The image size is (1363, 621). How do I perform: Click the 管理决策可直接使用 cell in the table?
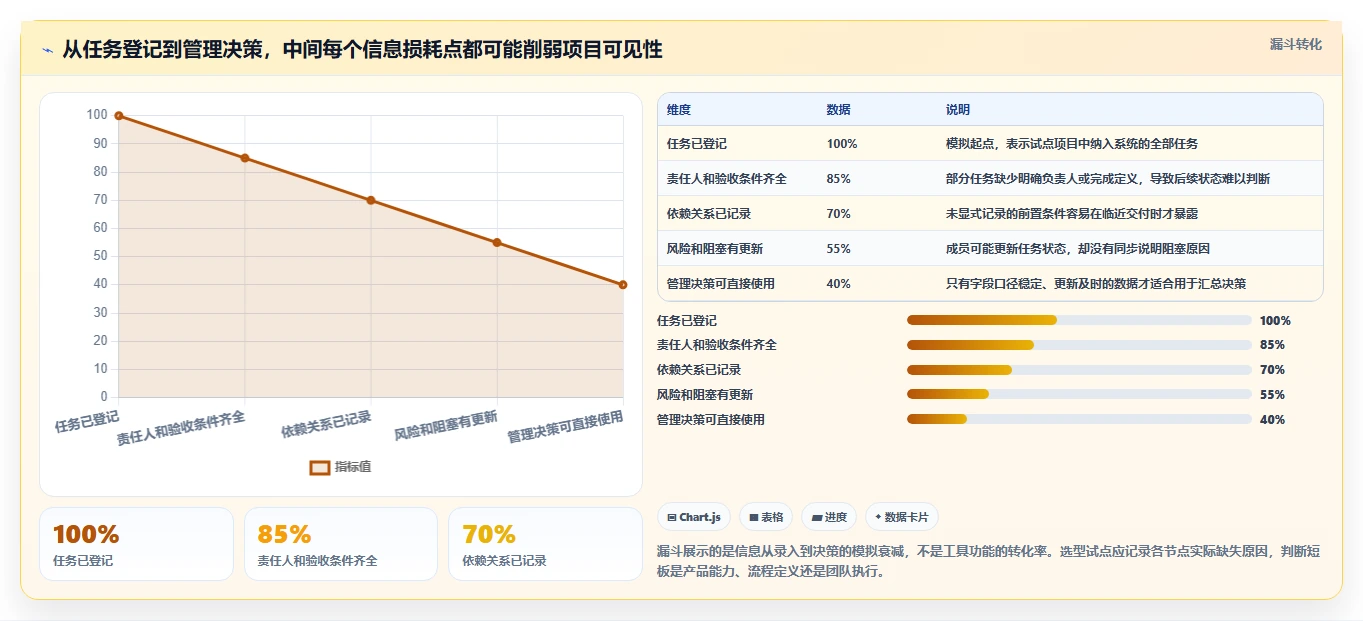721,284
